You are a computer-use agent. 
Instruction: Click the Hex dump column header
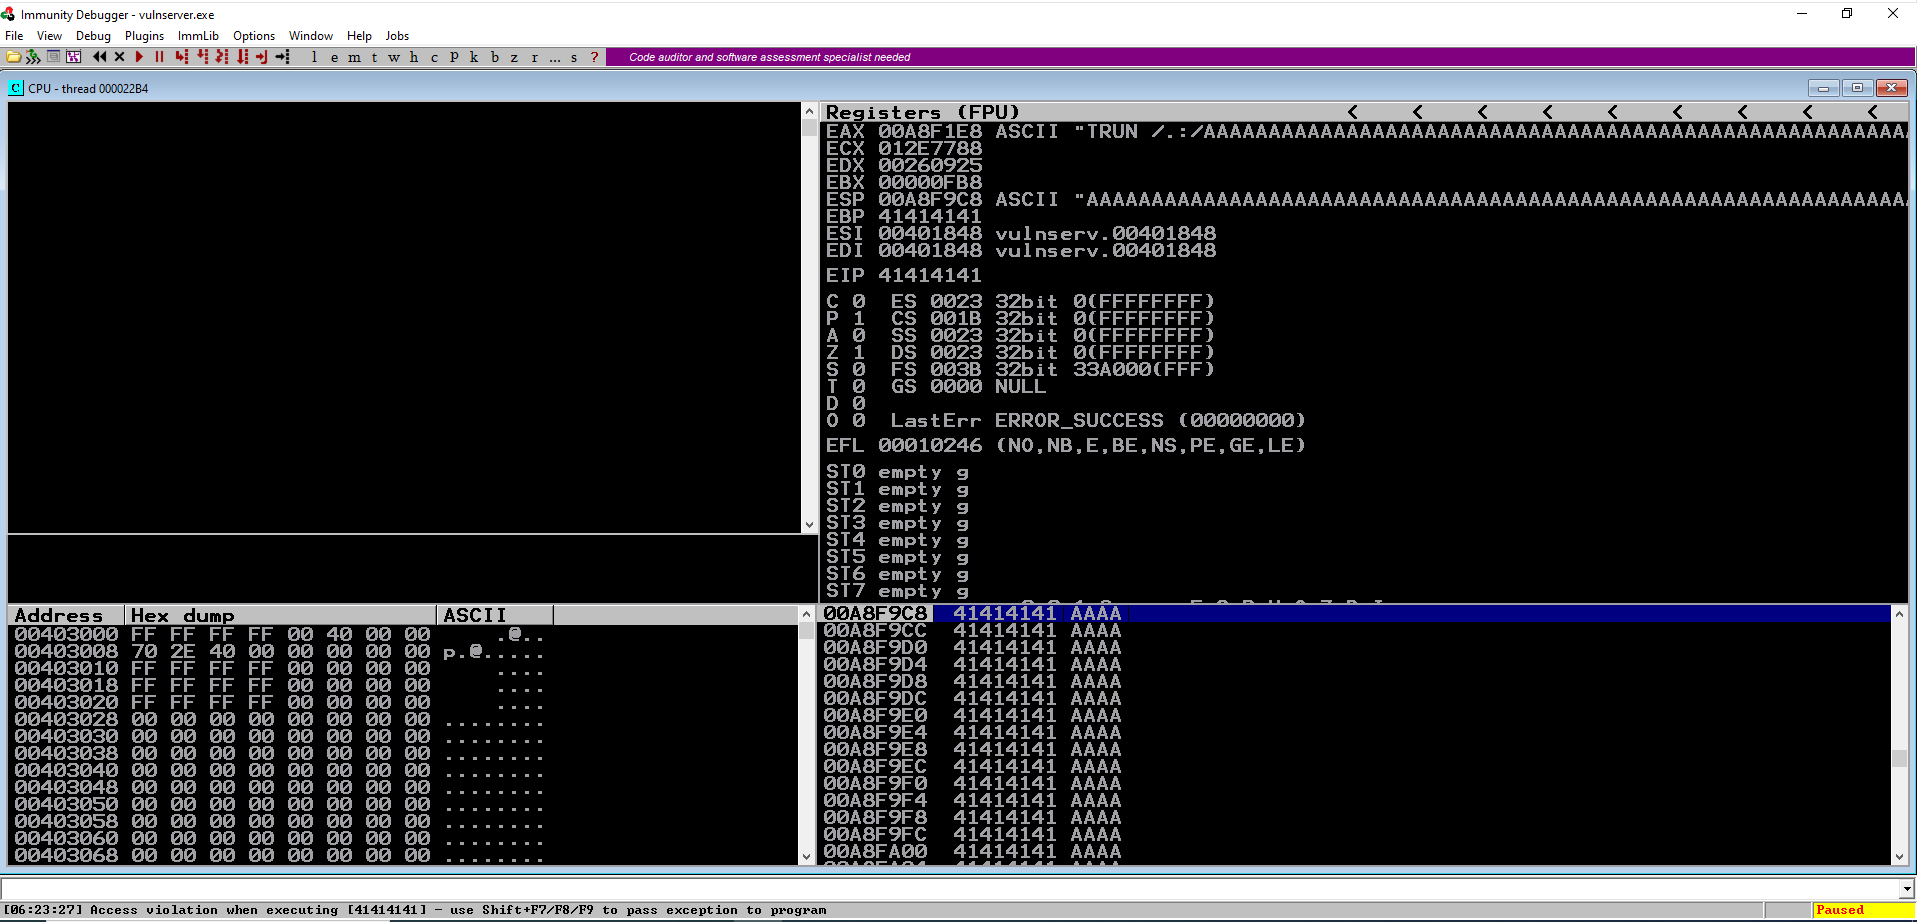[280, 615]
